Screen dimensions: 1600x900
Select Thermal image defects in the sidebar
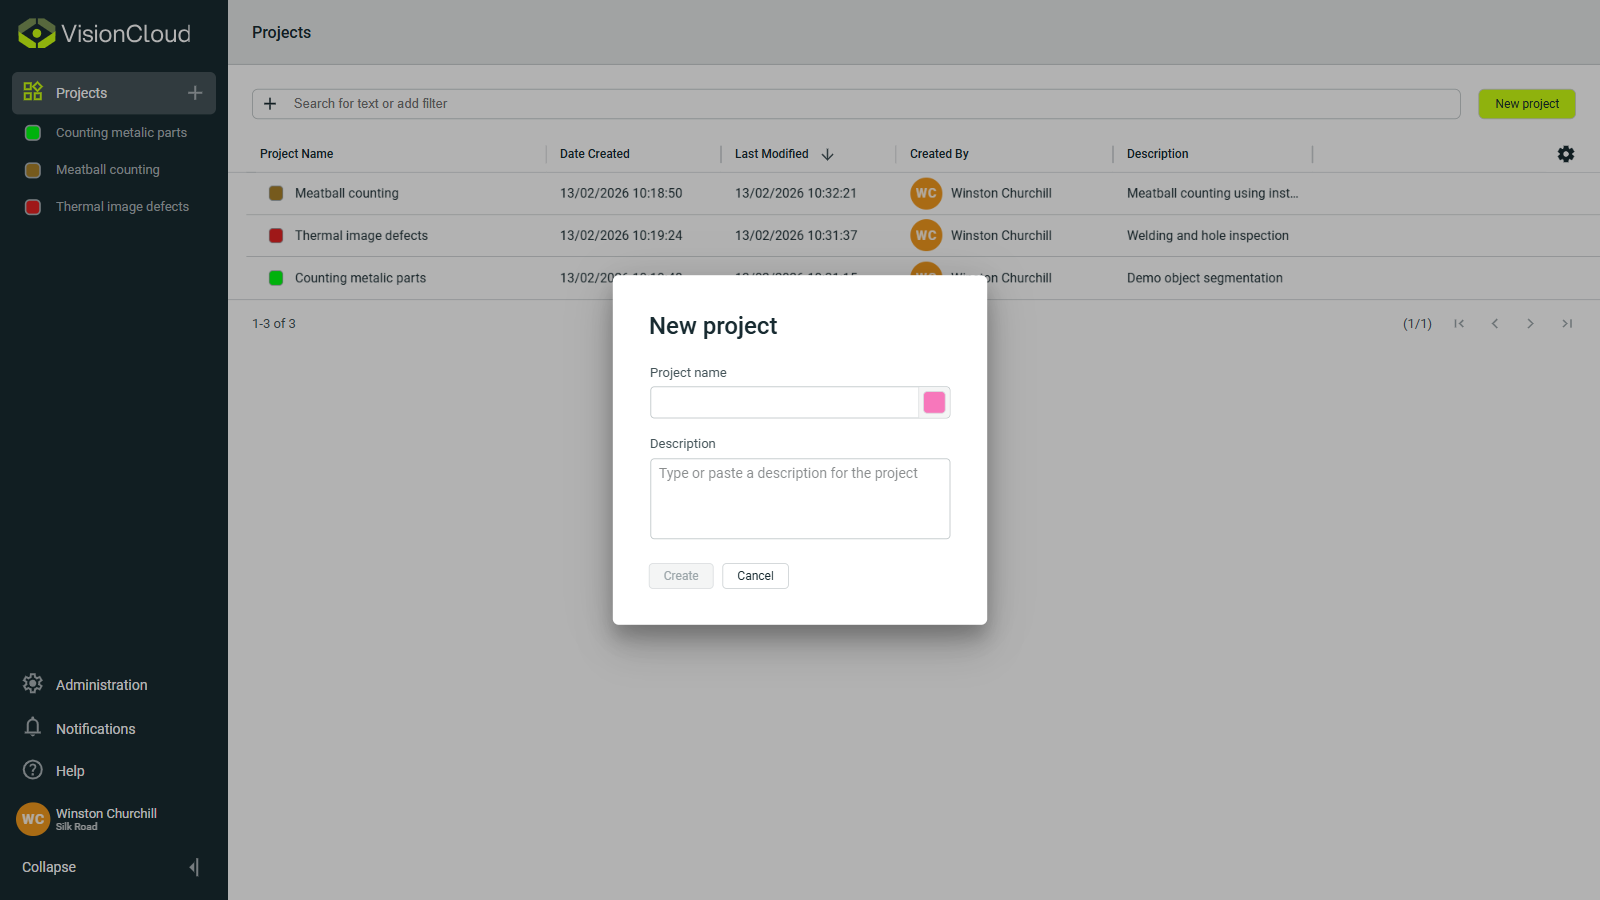122,206
